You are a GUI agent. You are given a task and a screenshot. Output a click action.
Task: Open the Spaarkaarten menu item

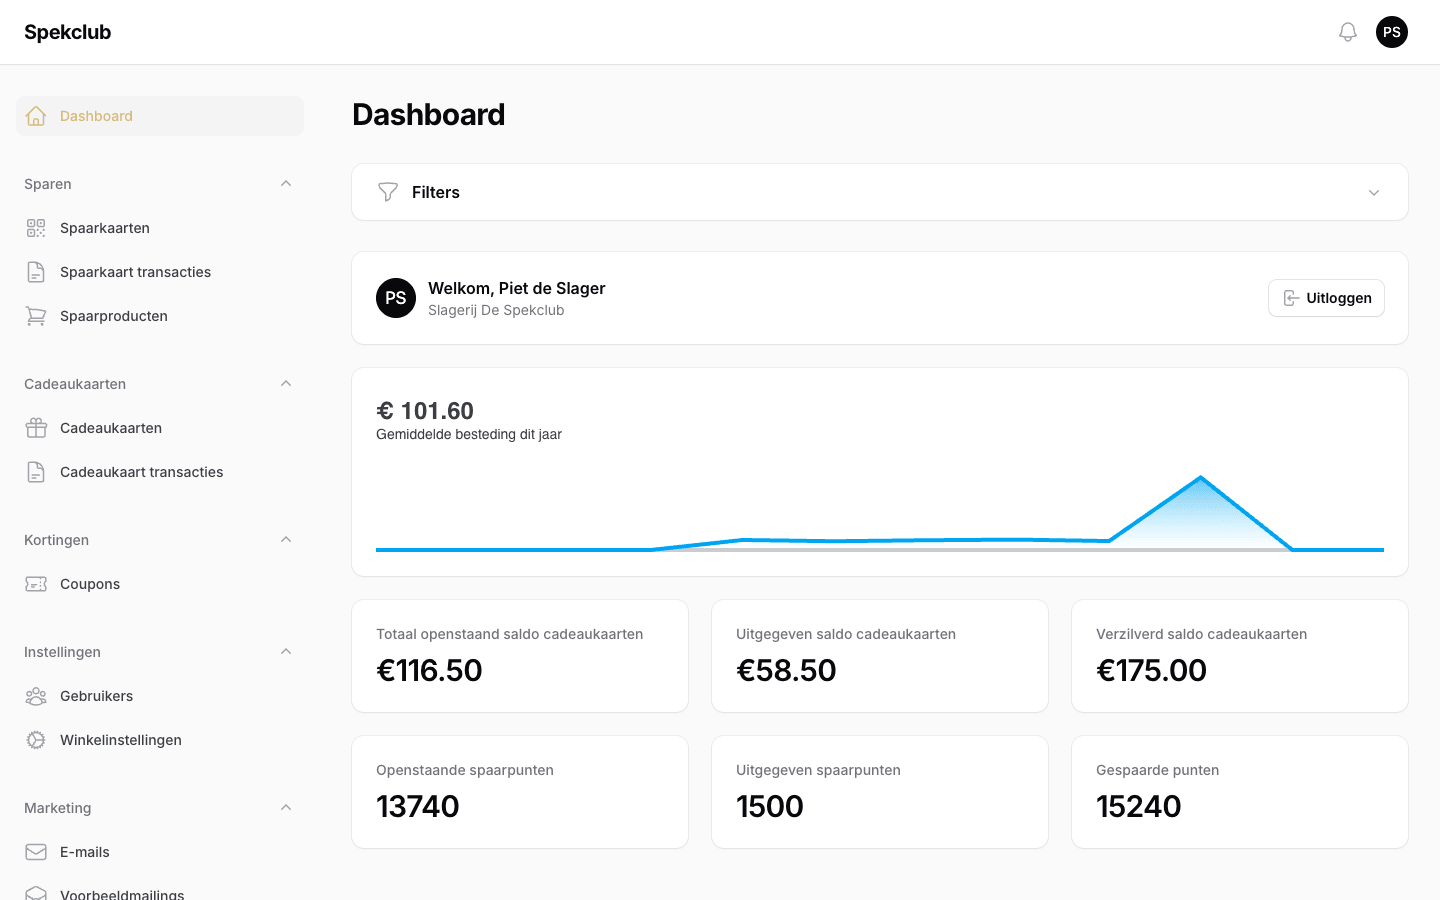pyautogui.click(x=160, y=228)
